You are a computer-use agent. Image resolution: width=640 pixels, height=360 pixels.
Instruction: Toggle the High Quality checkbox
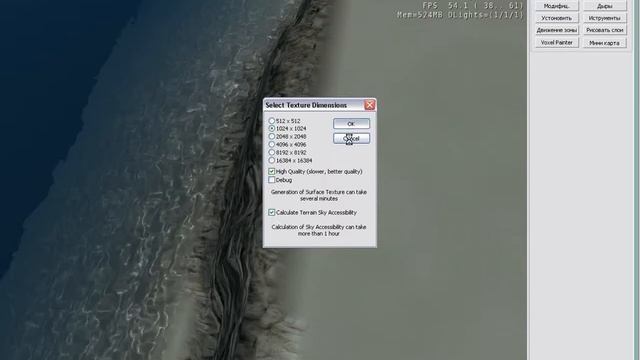point(272,171)
